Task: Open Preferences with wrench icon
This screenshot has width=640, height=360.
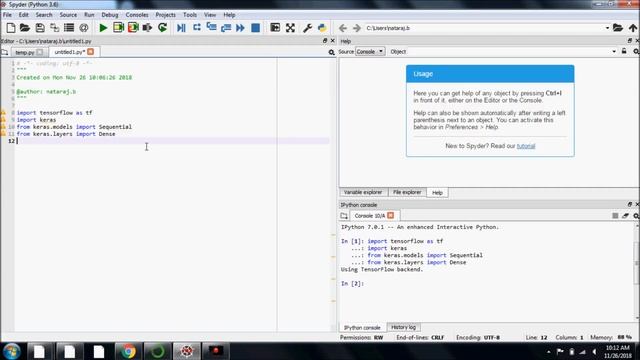Action: click(x=307, y=28)
